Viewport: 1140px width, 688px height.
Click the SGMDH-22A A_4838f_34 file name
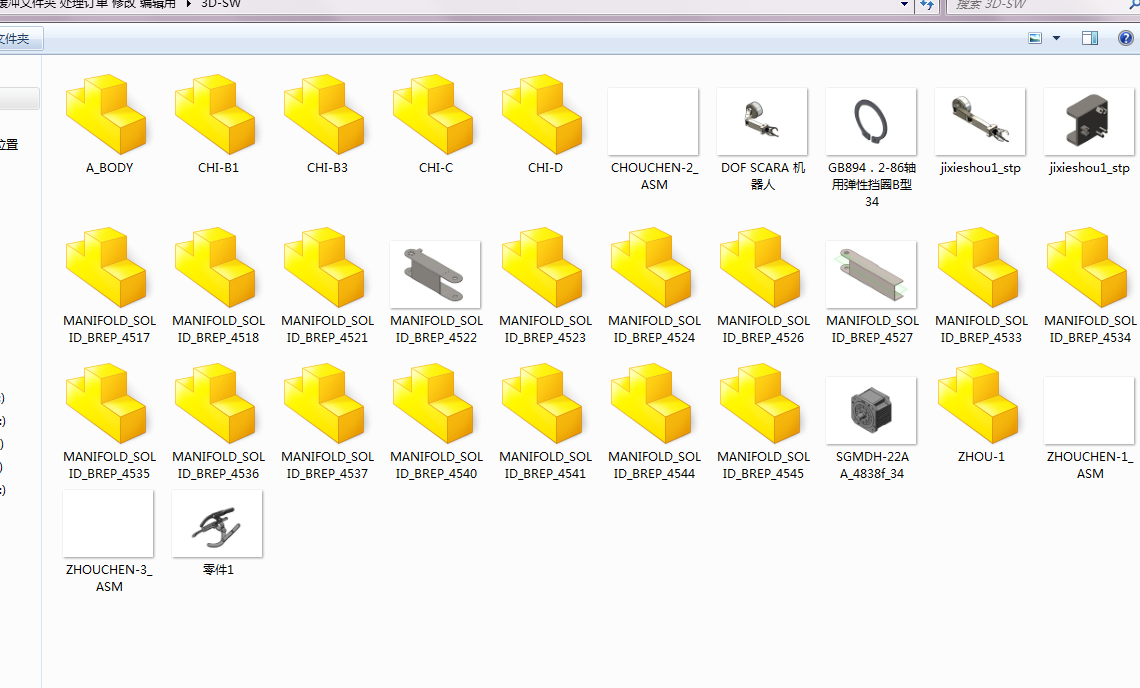872,465
